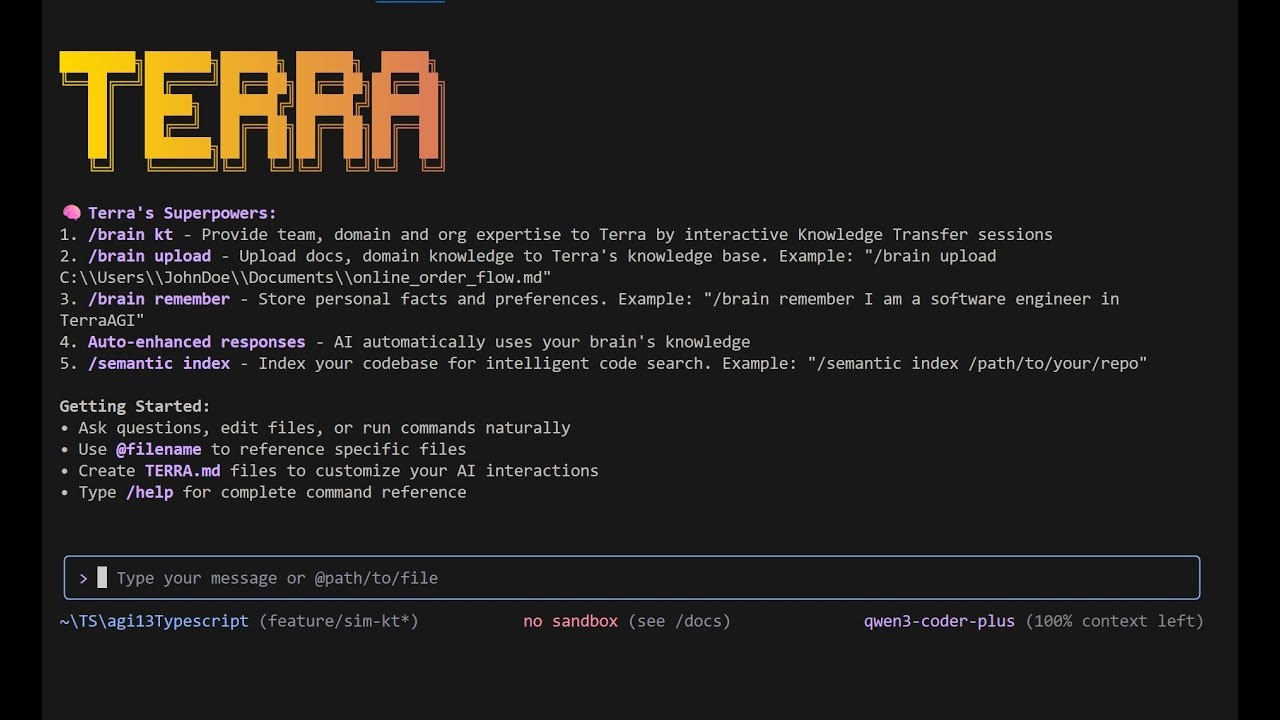The width and height of the screenshot is (1280, 720).
Task: Select the /brain kt command
Action: point(131,234)
